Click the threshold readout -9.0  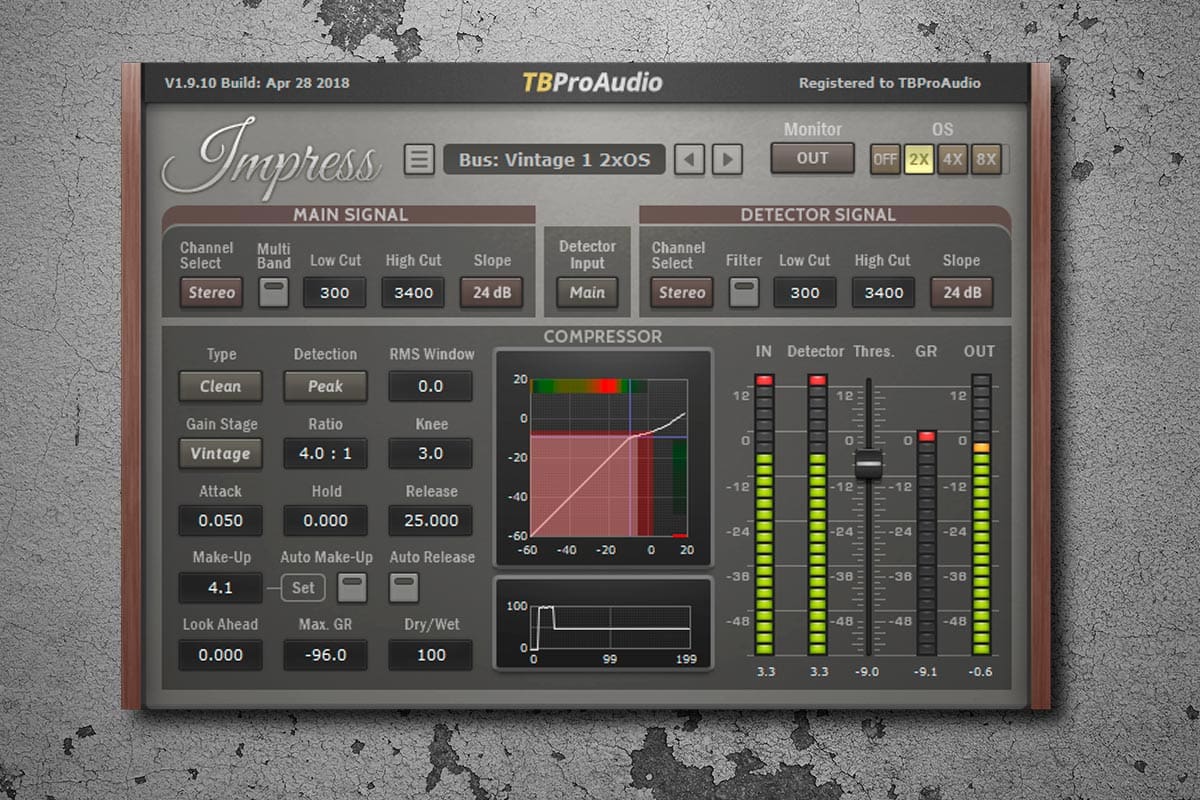coord(868,672)
